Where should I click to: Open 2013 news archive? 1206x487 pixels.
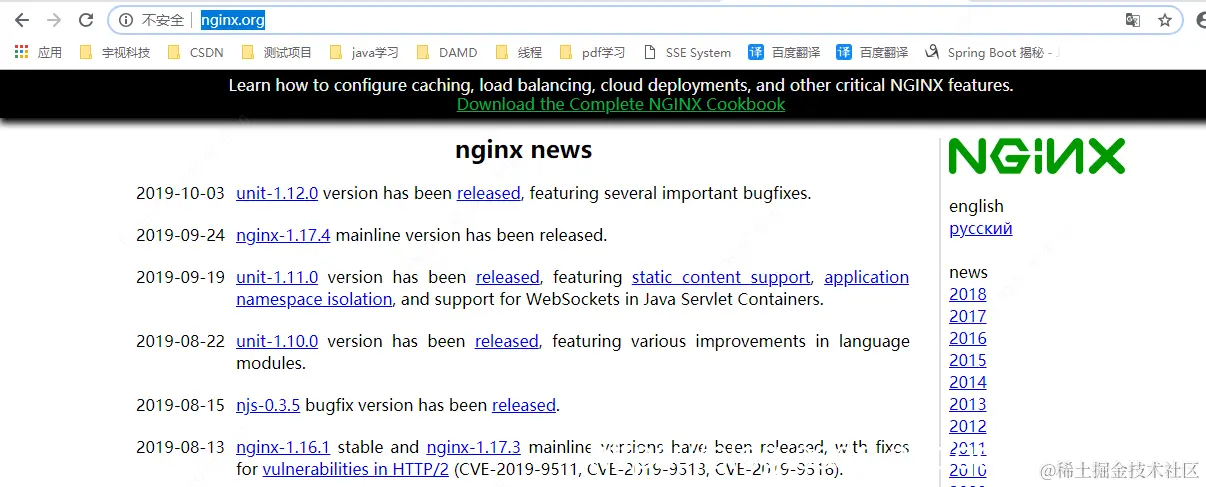(x=968, y=404)
